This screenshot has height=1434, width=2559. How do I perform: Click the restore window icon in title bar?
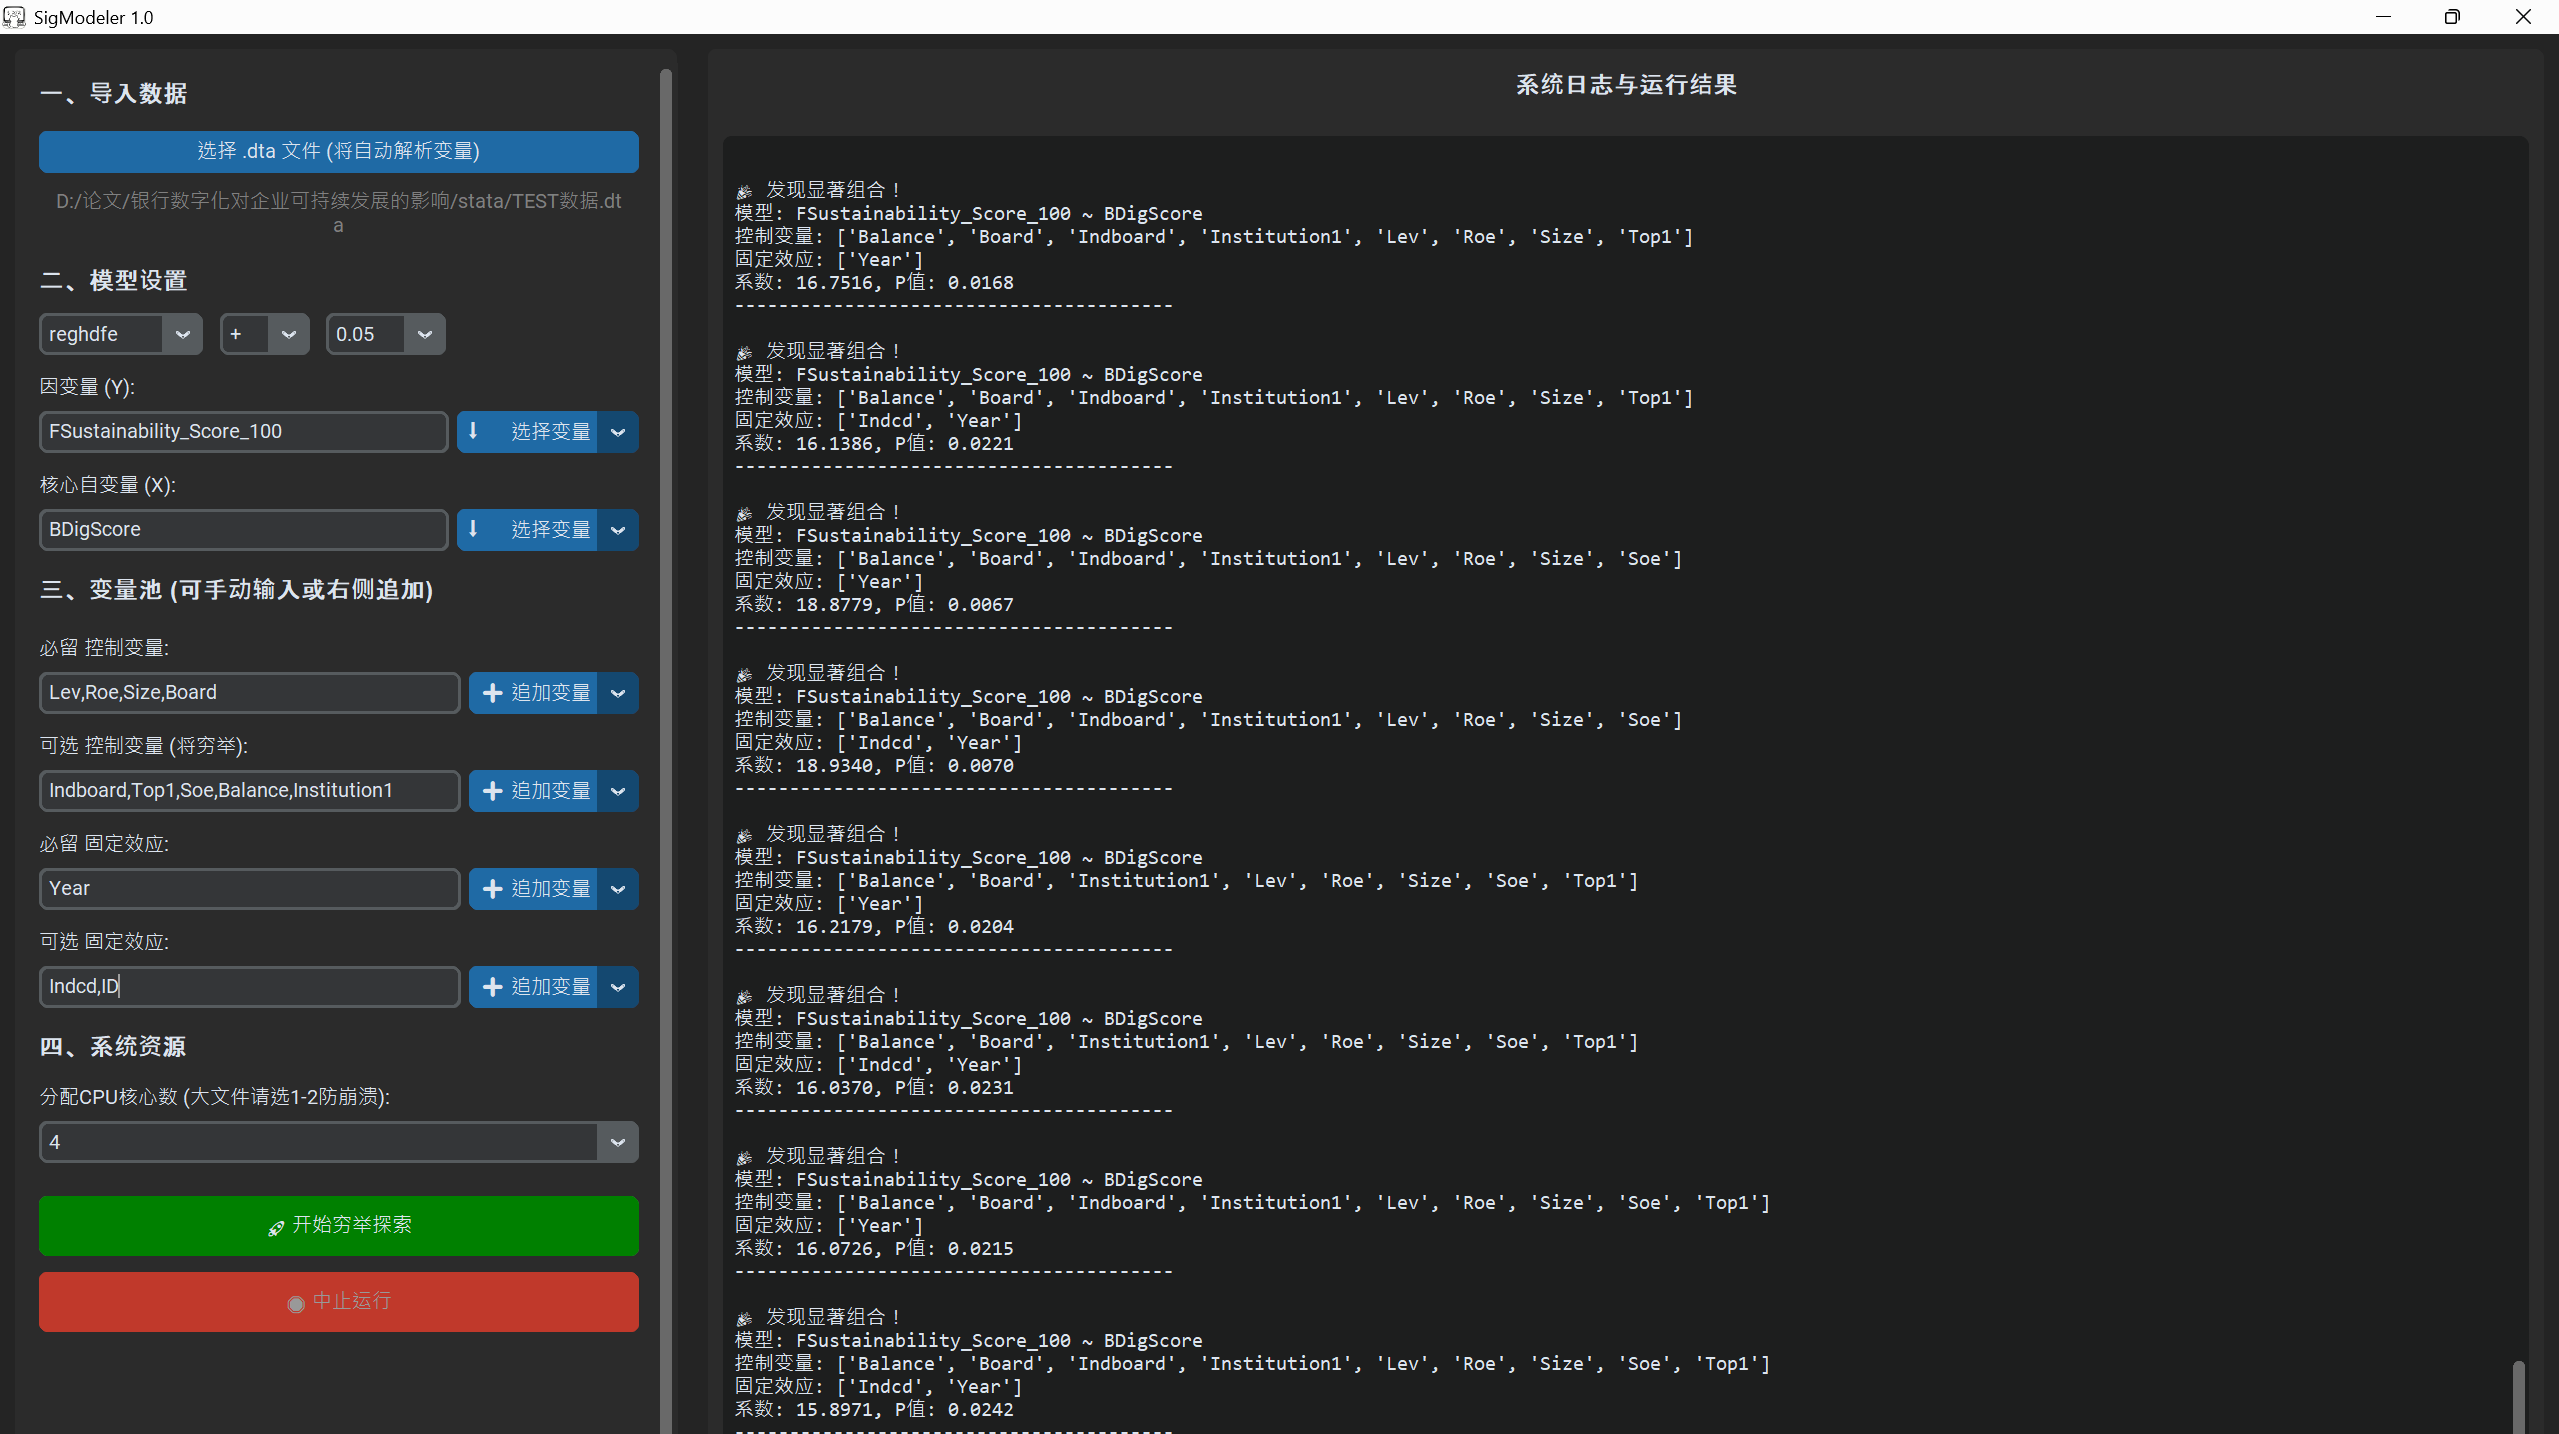(2452, 17)
